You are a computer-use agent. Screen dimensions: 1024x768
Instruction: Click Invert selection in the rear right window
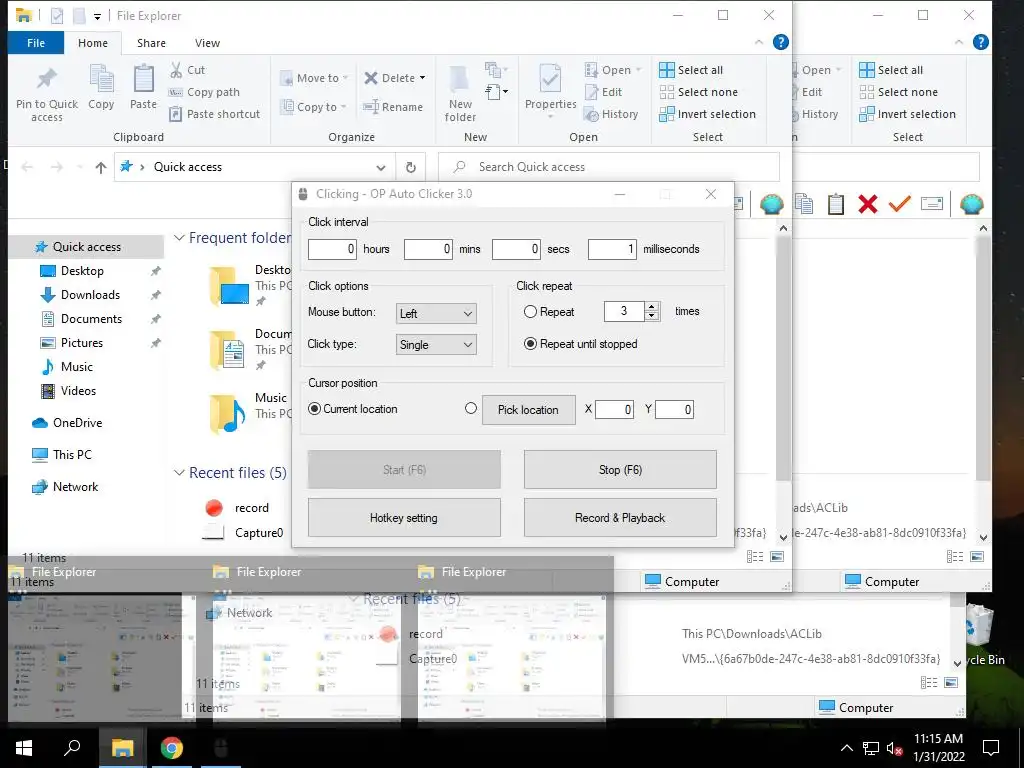click(x=907, y=114)
